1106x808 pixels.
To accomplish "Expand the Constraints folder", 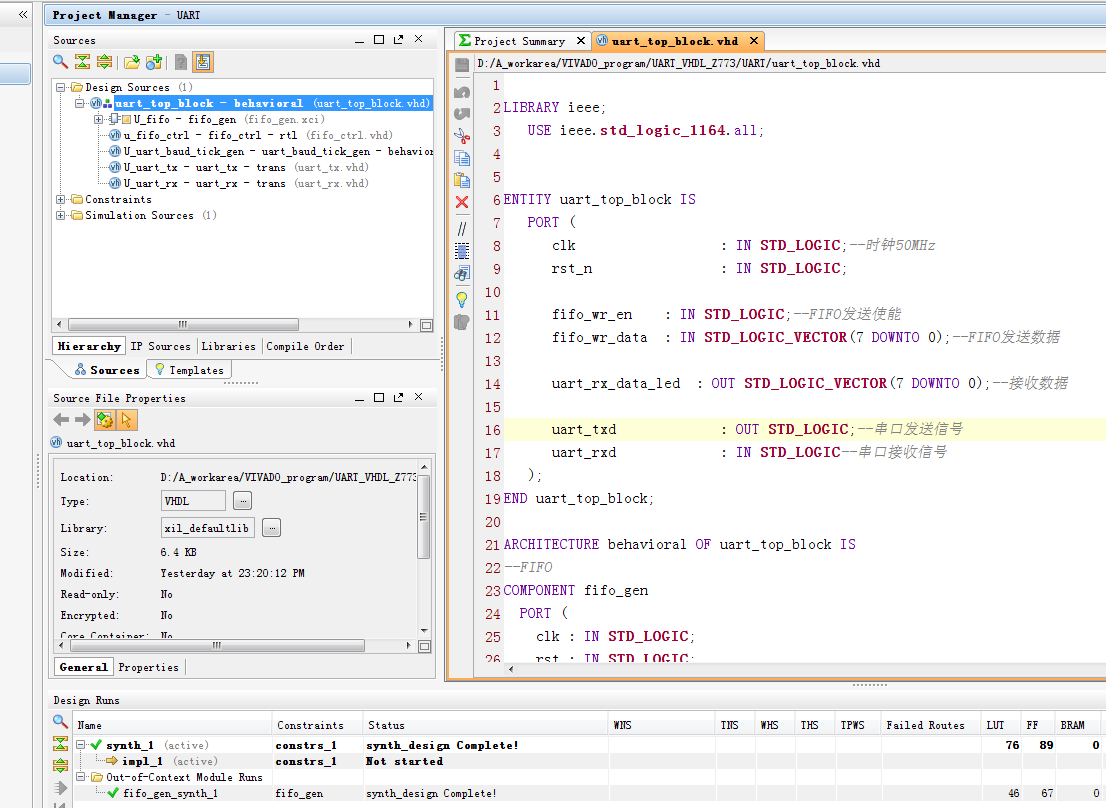I will tap(61, 200).
